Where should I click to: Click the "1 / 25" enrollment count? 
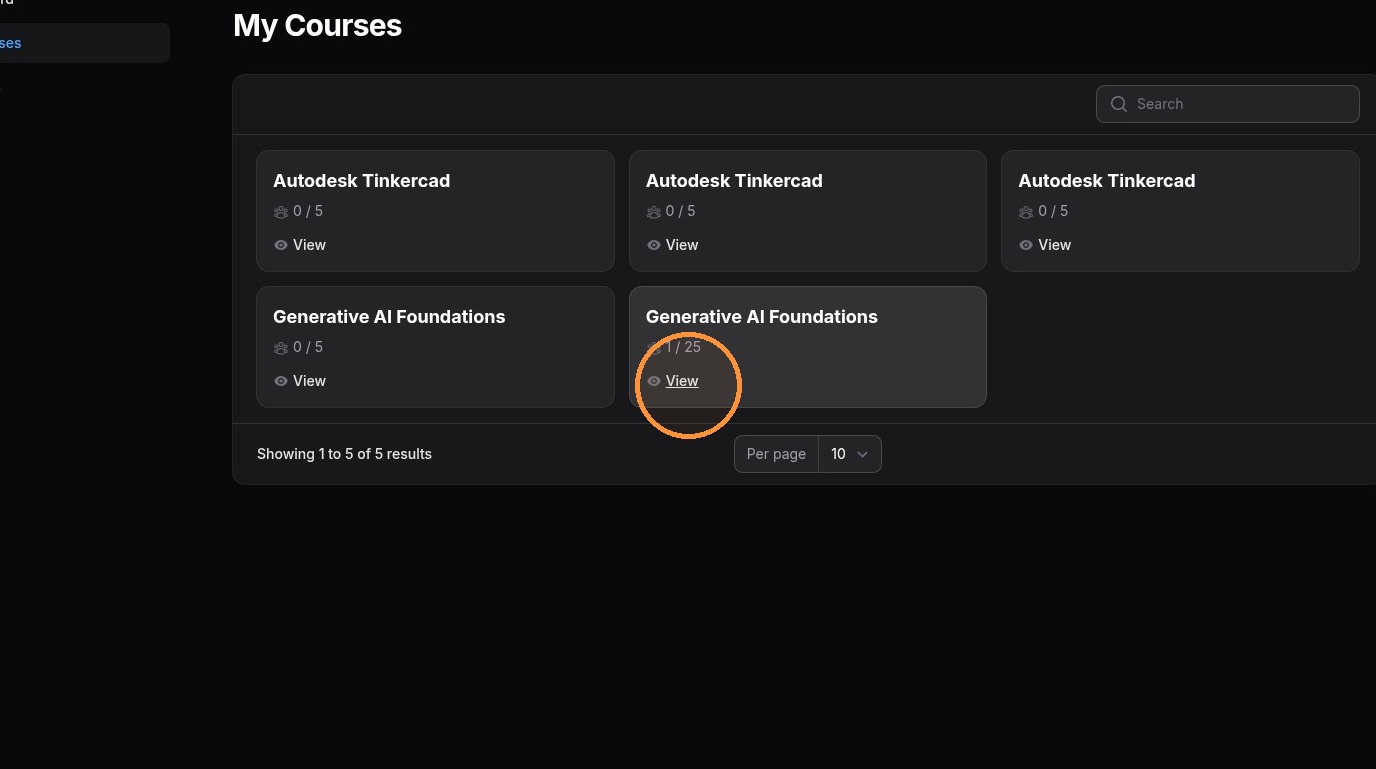click(x=684, y=347)
